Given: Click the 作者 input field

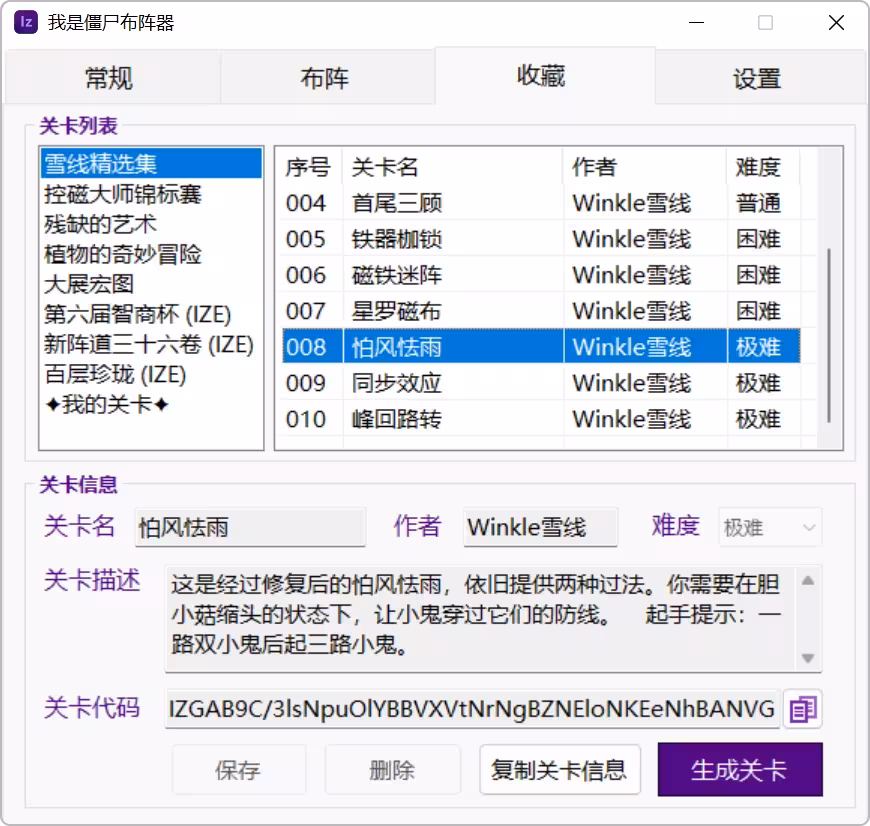Looking at the screenshot, I should click(540, 527).
